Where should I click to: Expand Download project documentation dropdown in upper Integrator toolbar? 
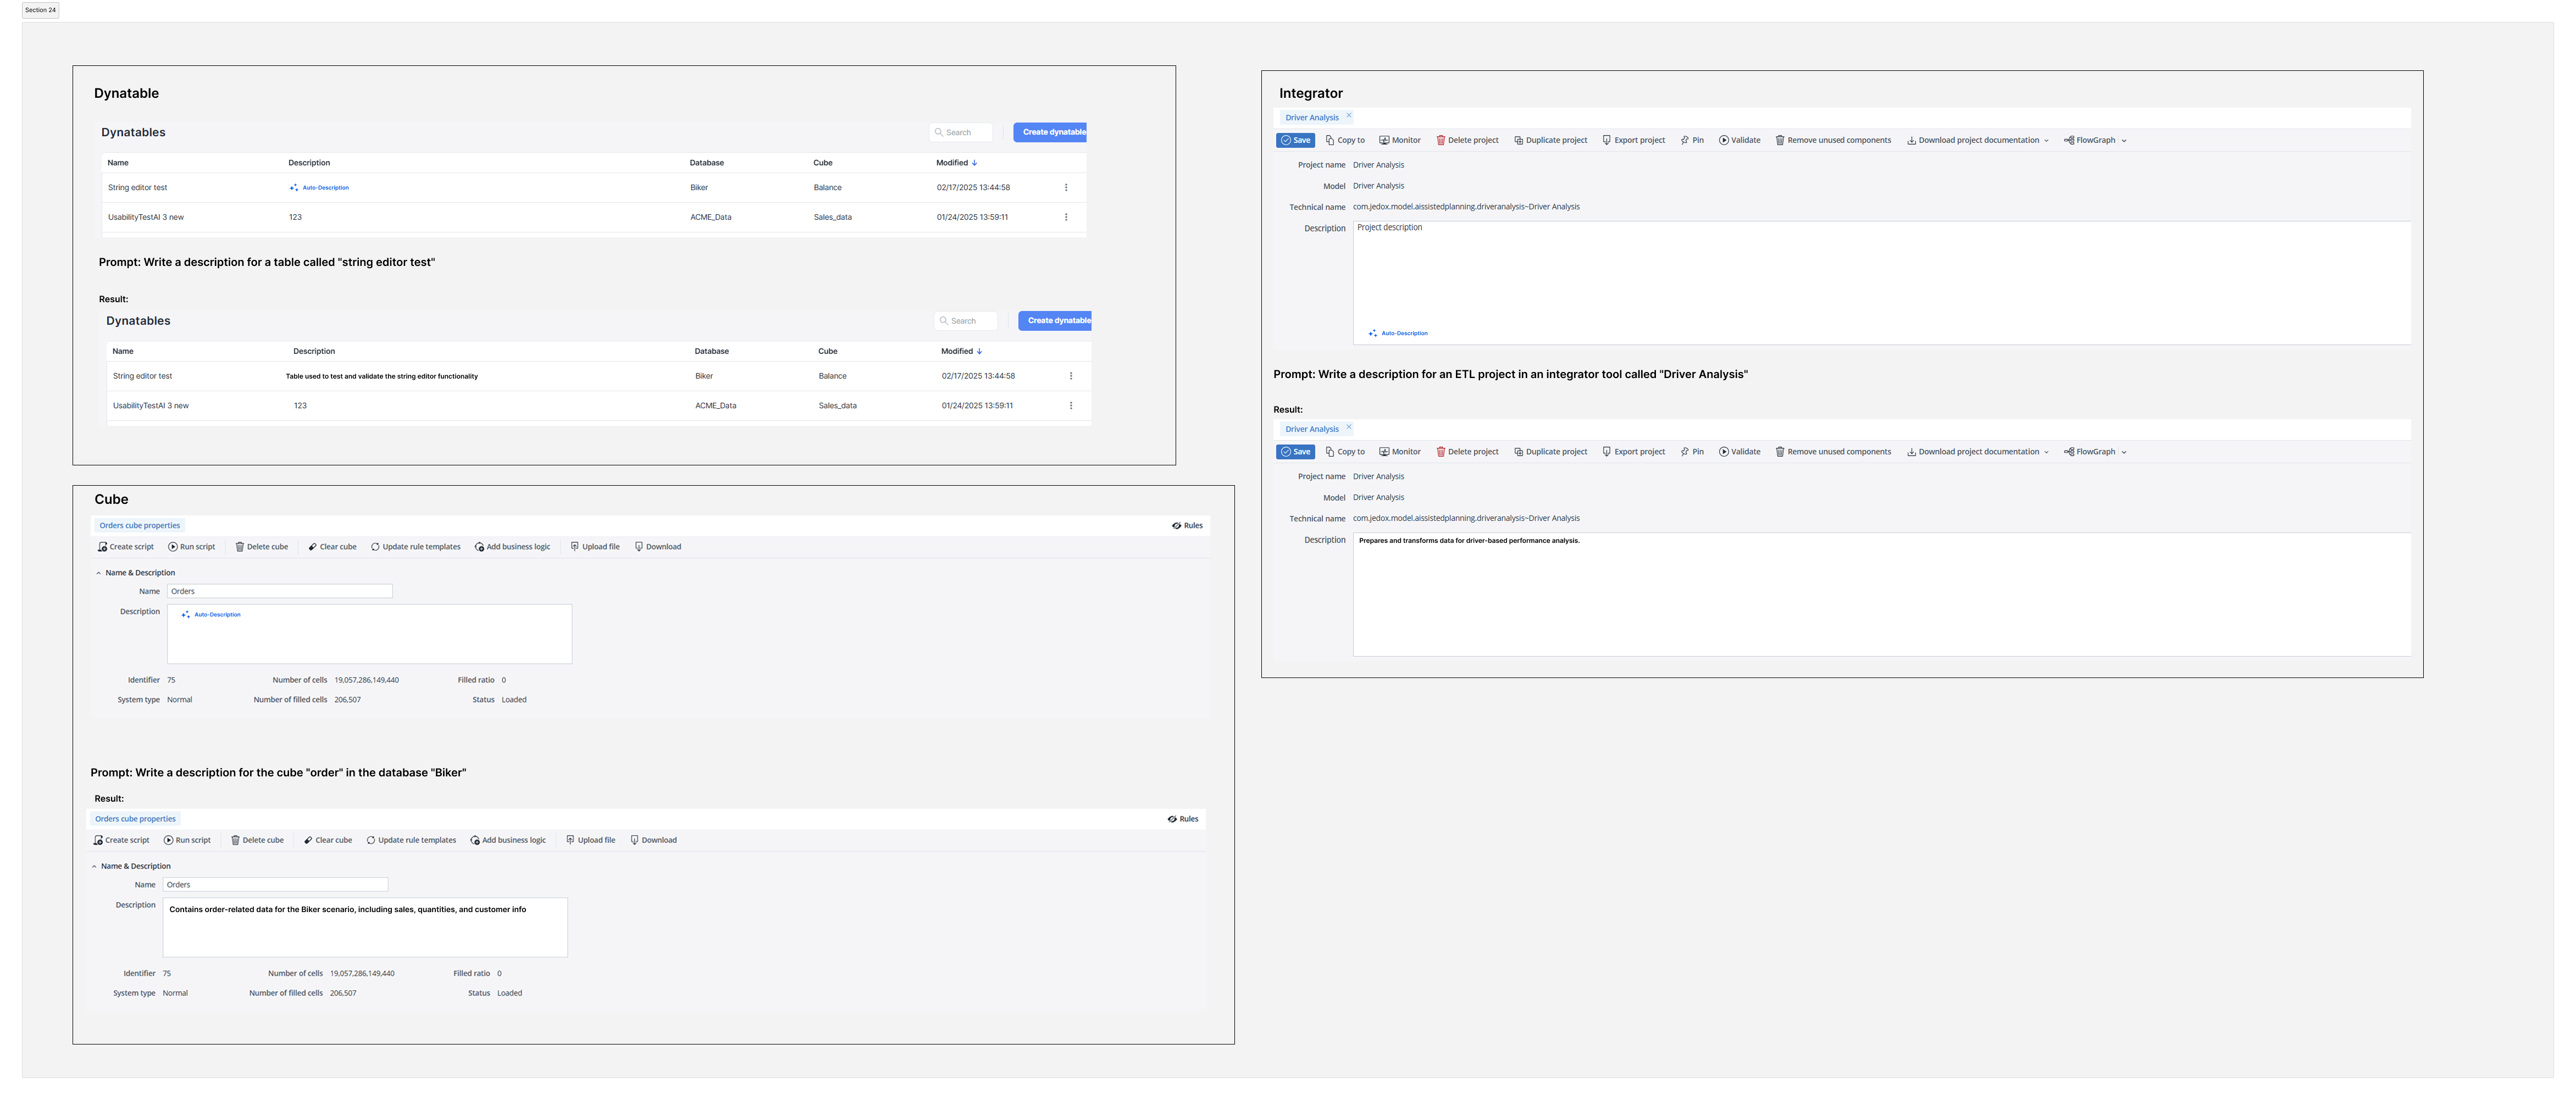point(2046,141)
